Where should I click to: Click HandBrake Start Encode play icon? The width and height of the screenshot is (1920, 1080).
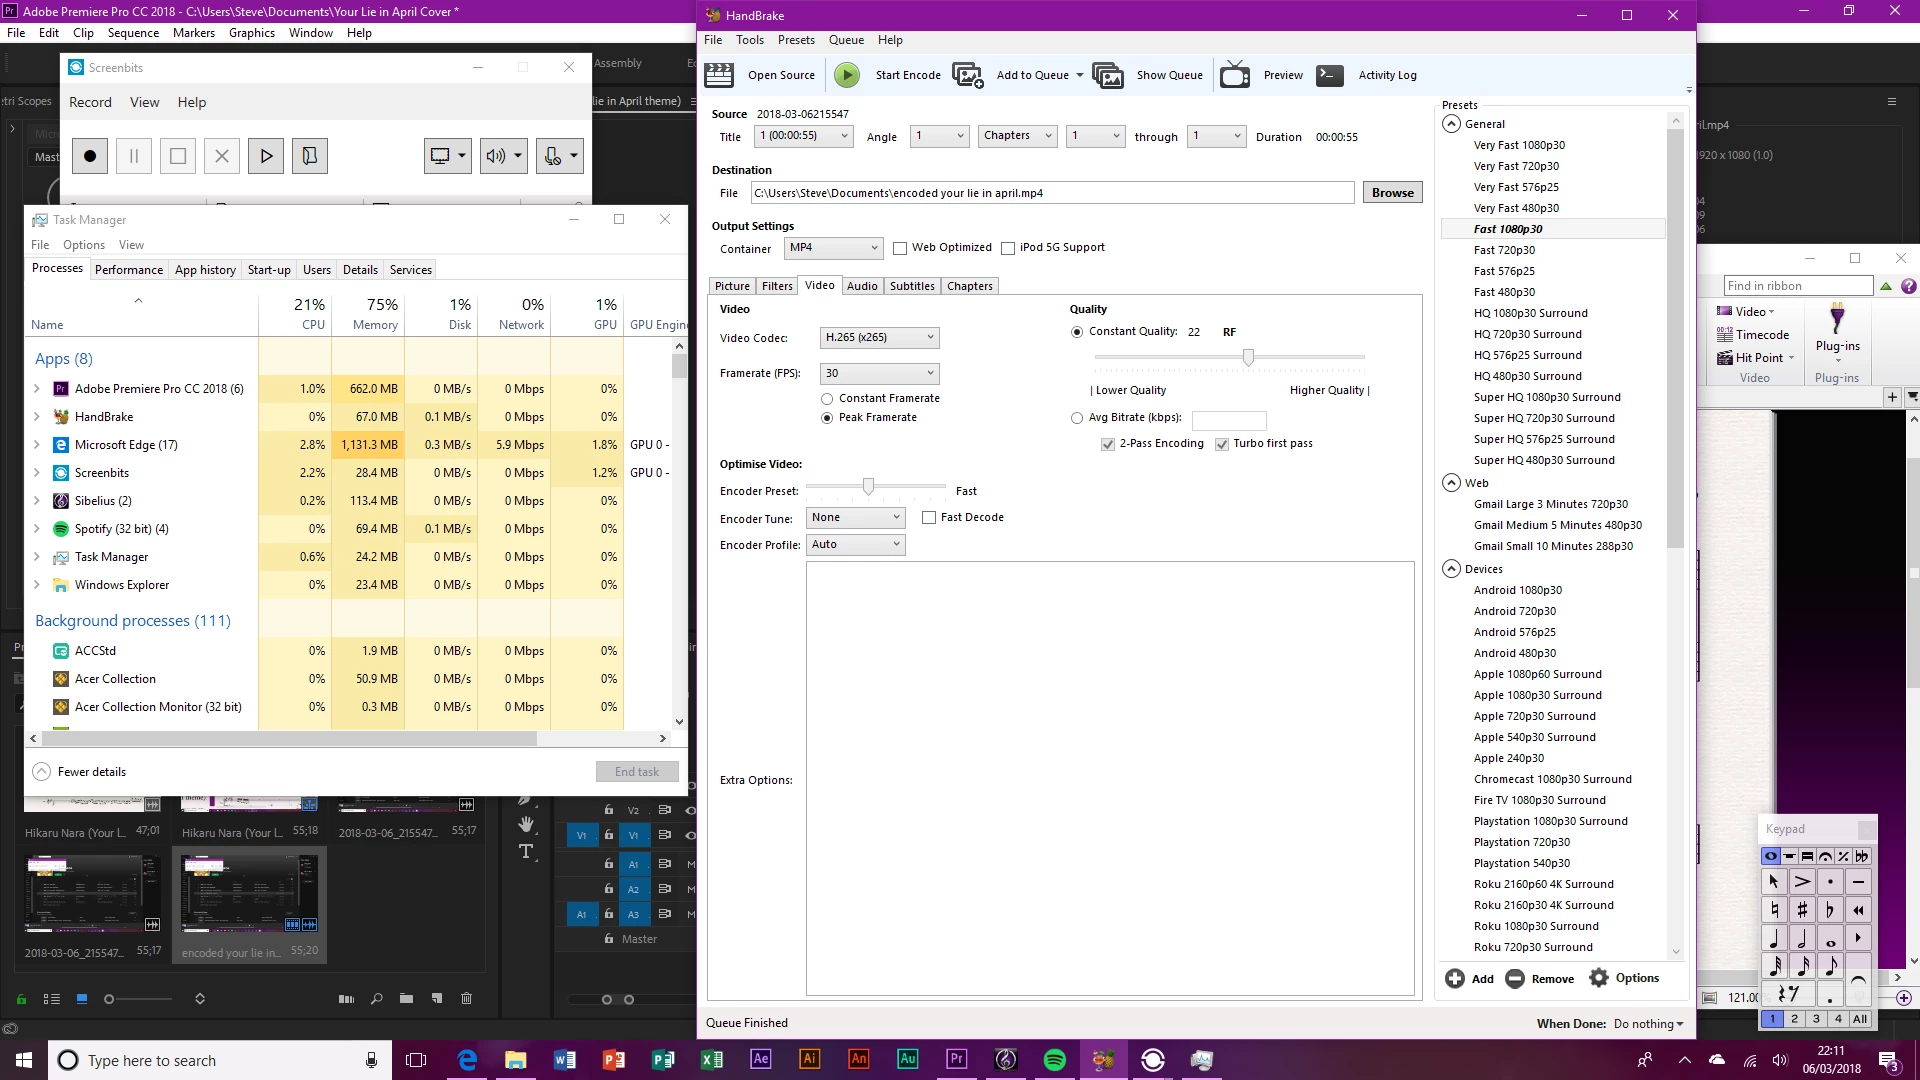click(846, 75)
